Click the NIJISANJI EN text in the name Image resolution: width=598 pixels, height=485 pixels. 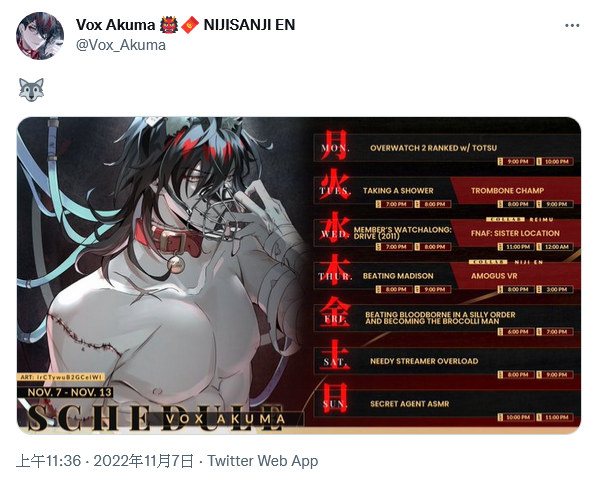point(249,25)
